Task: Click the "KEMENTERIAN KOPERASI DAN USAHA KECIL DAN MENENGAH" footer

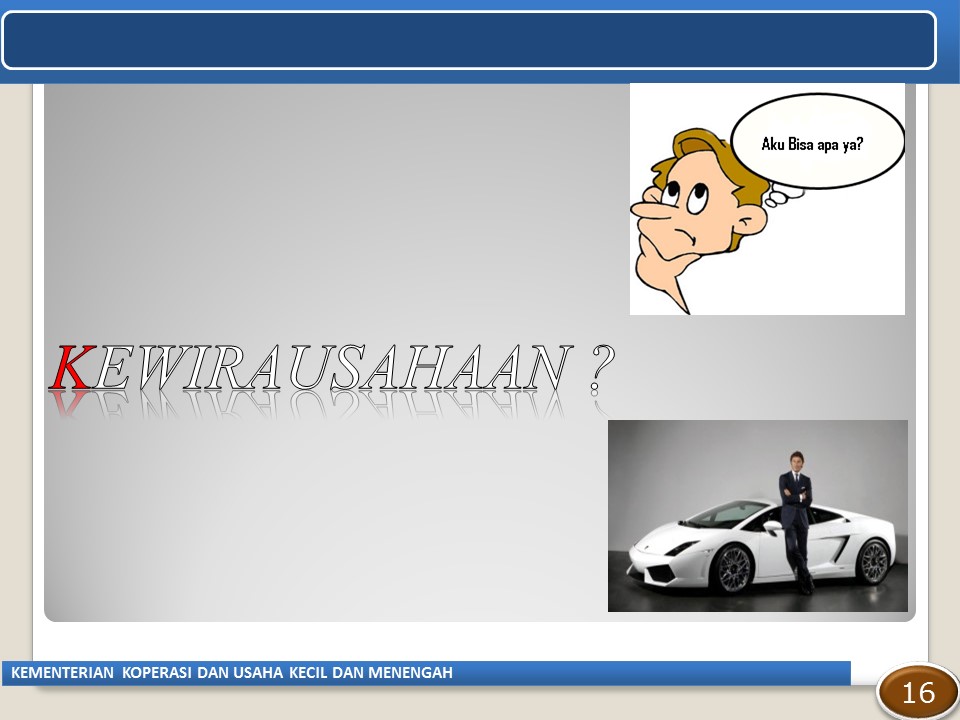Action: [232, 672]
